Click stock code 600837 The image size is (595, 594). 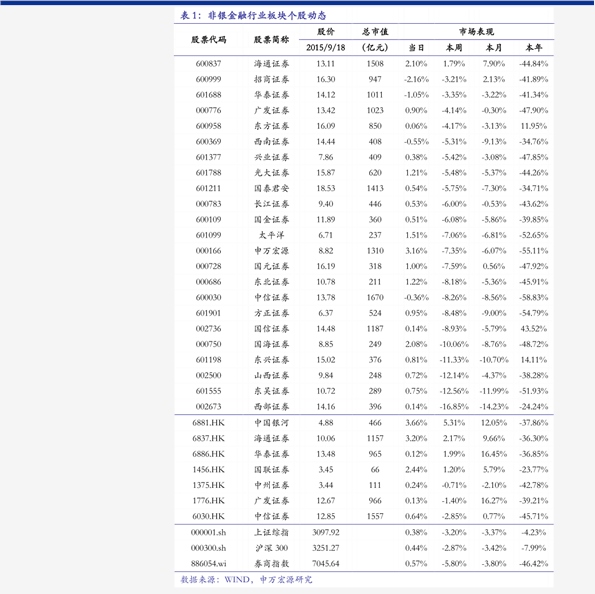tap(208, 64)
